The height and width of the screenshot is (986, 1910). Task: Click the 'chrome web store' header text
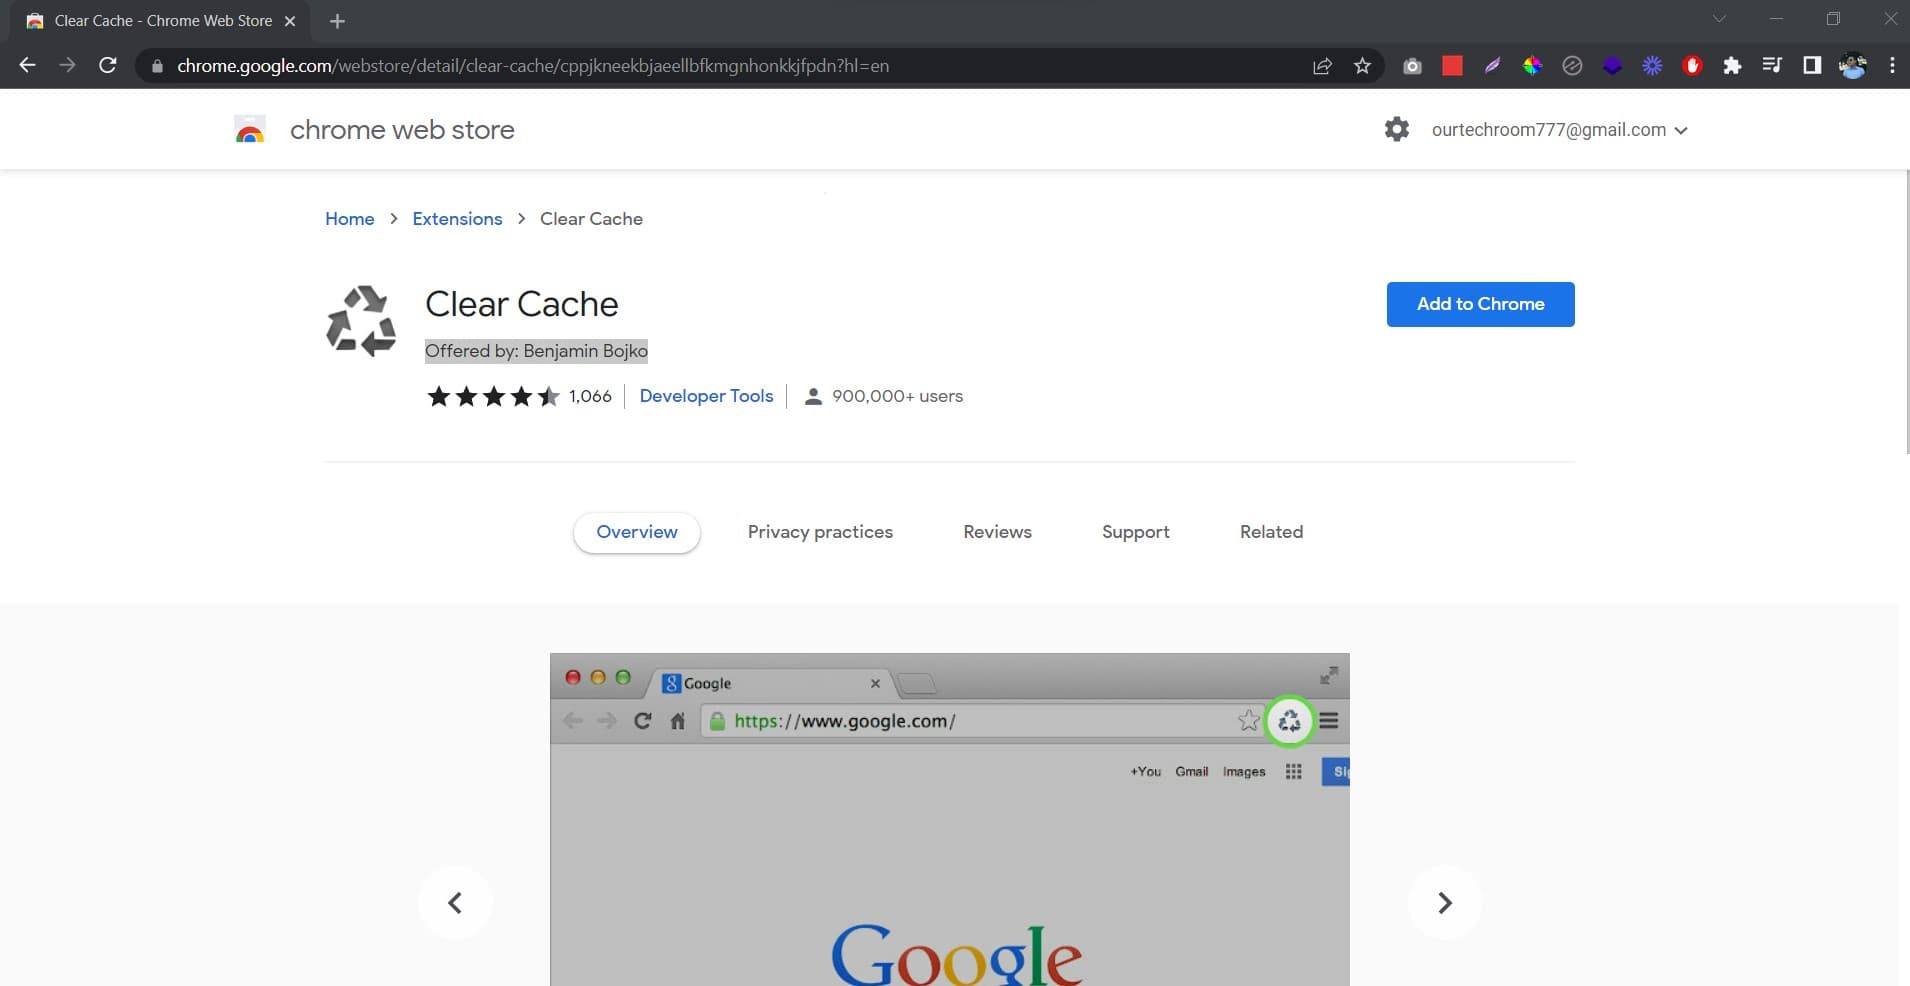(402, 130)
